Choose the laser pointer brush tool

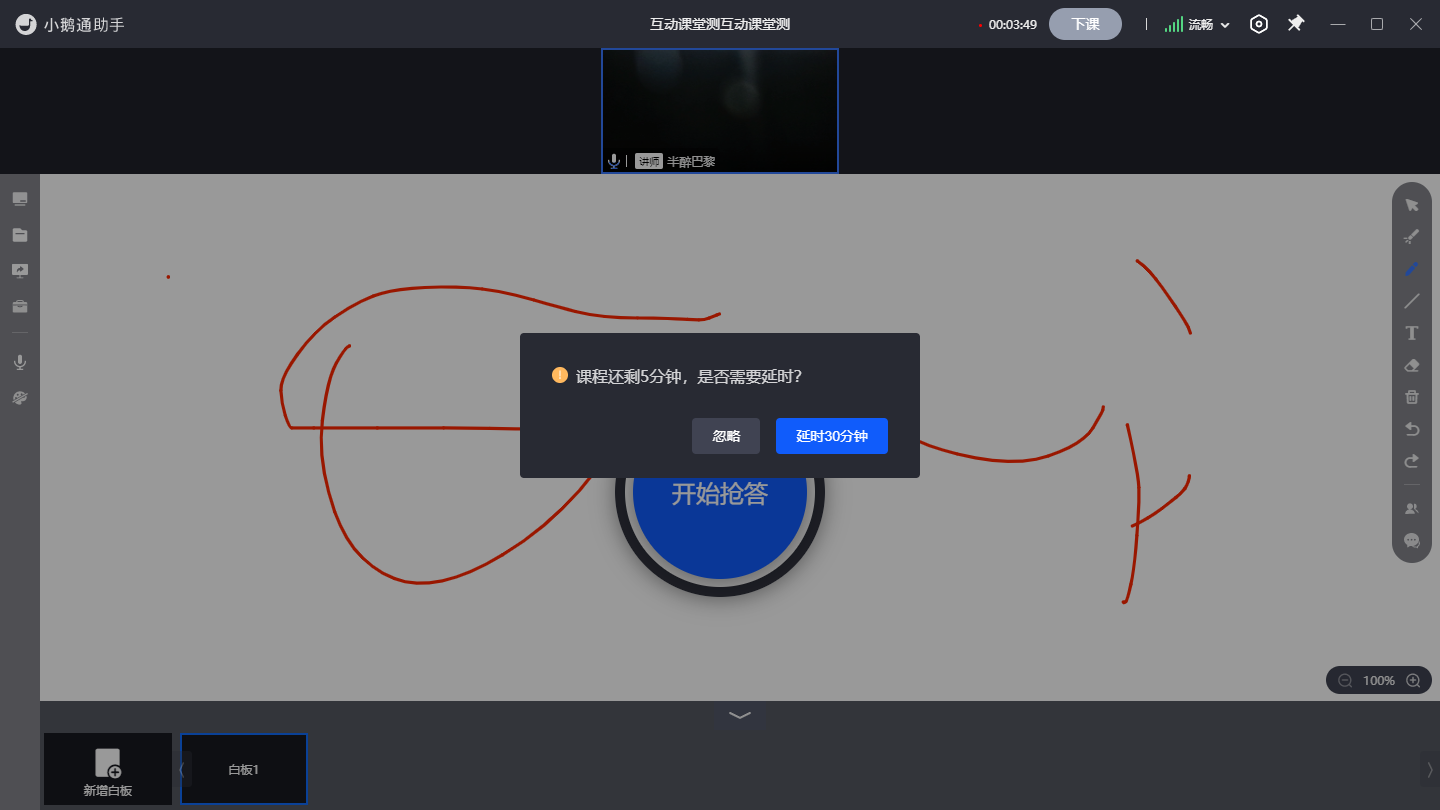click(x=1412, y=237)
